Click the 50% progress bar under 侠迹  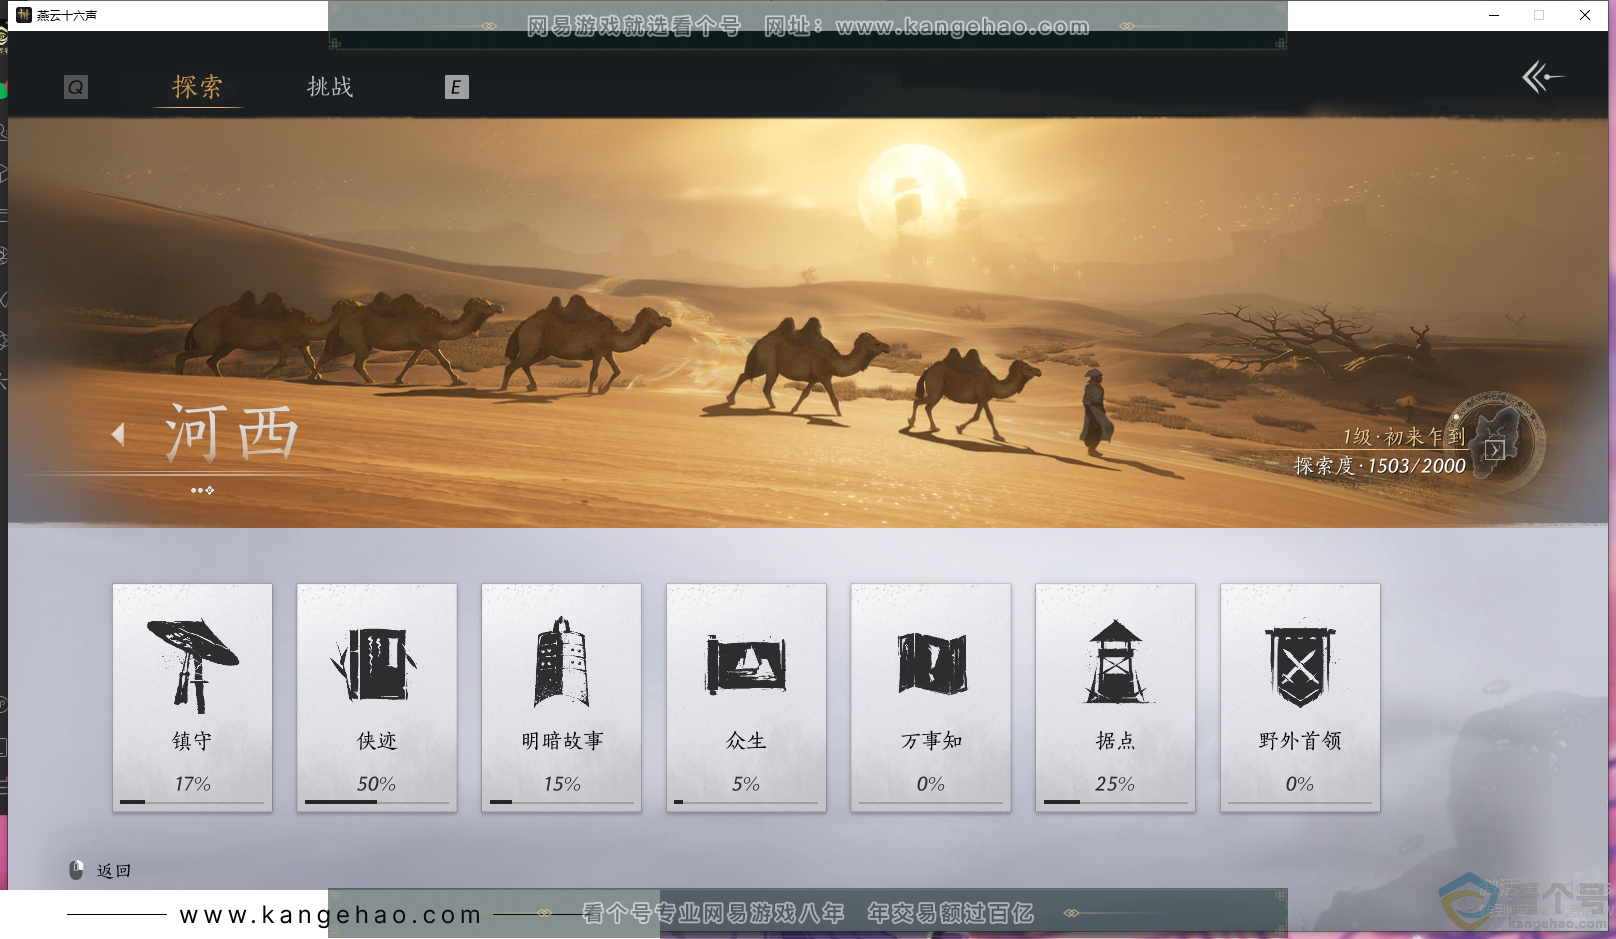click(377, 802)
